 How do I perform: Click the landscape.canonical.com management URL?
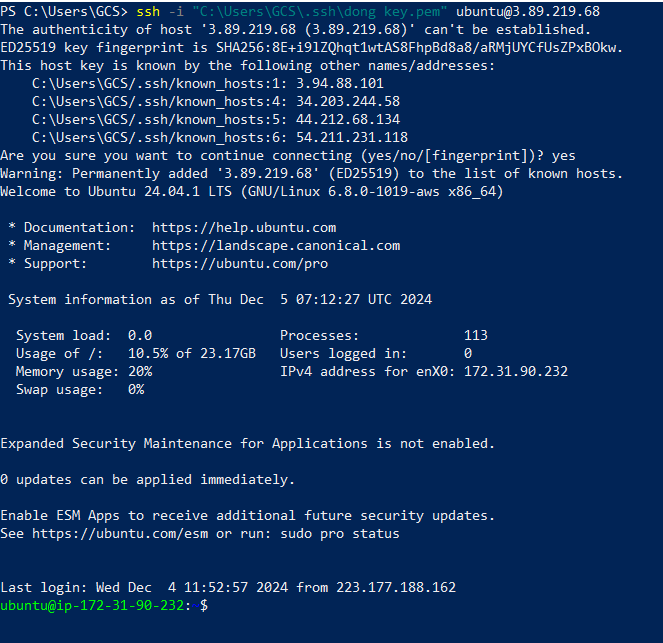click(276, 246)
